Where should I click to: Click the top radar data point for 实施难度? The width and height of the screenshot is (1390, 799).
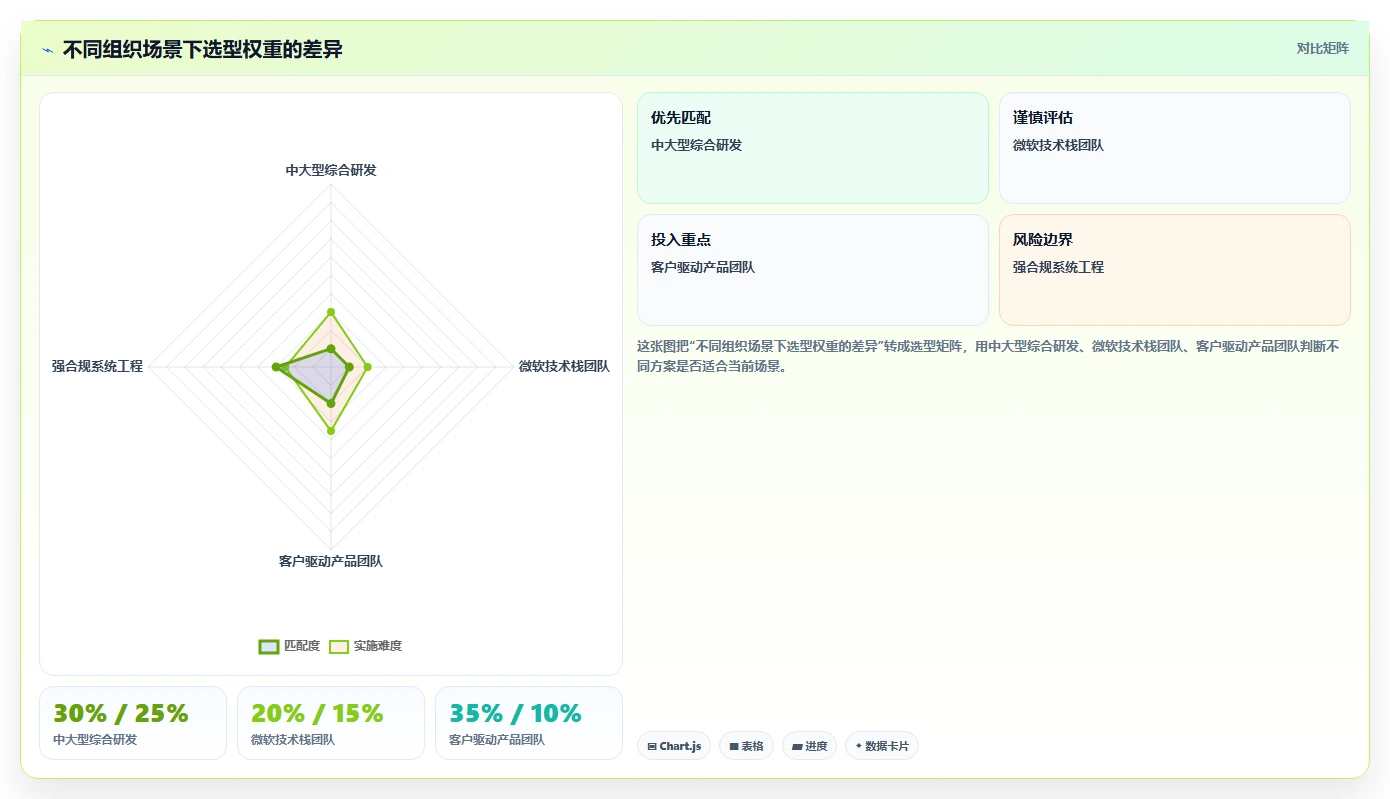[x=331, y=312]
